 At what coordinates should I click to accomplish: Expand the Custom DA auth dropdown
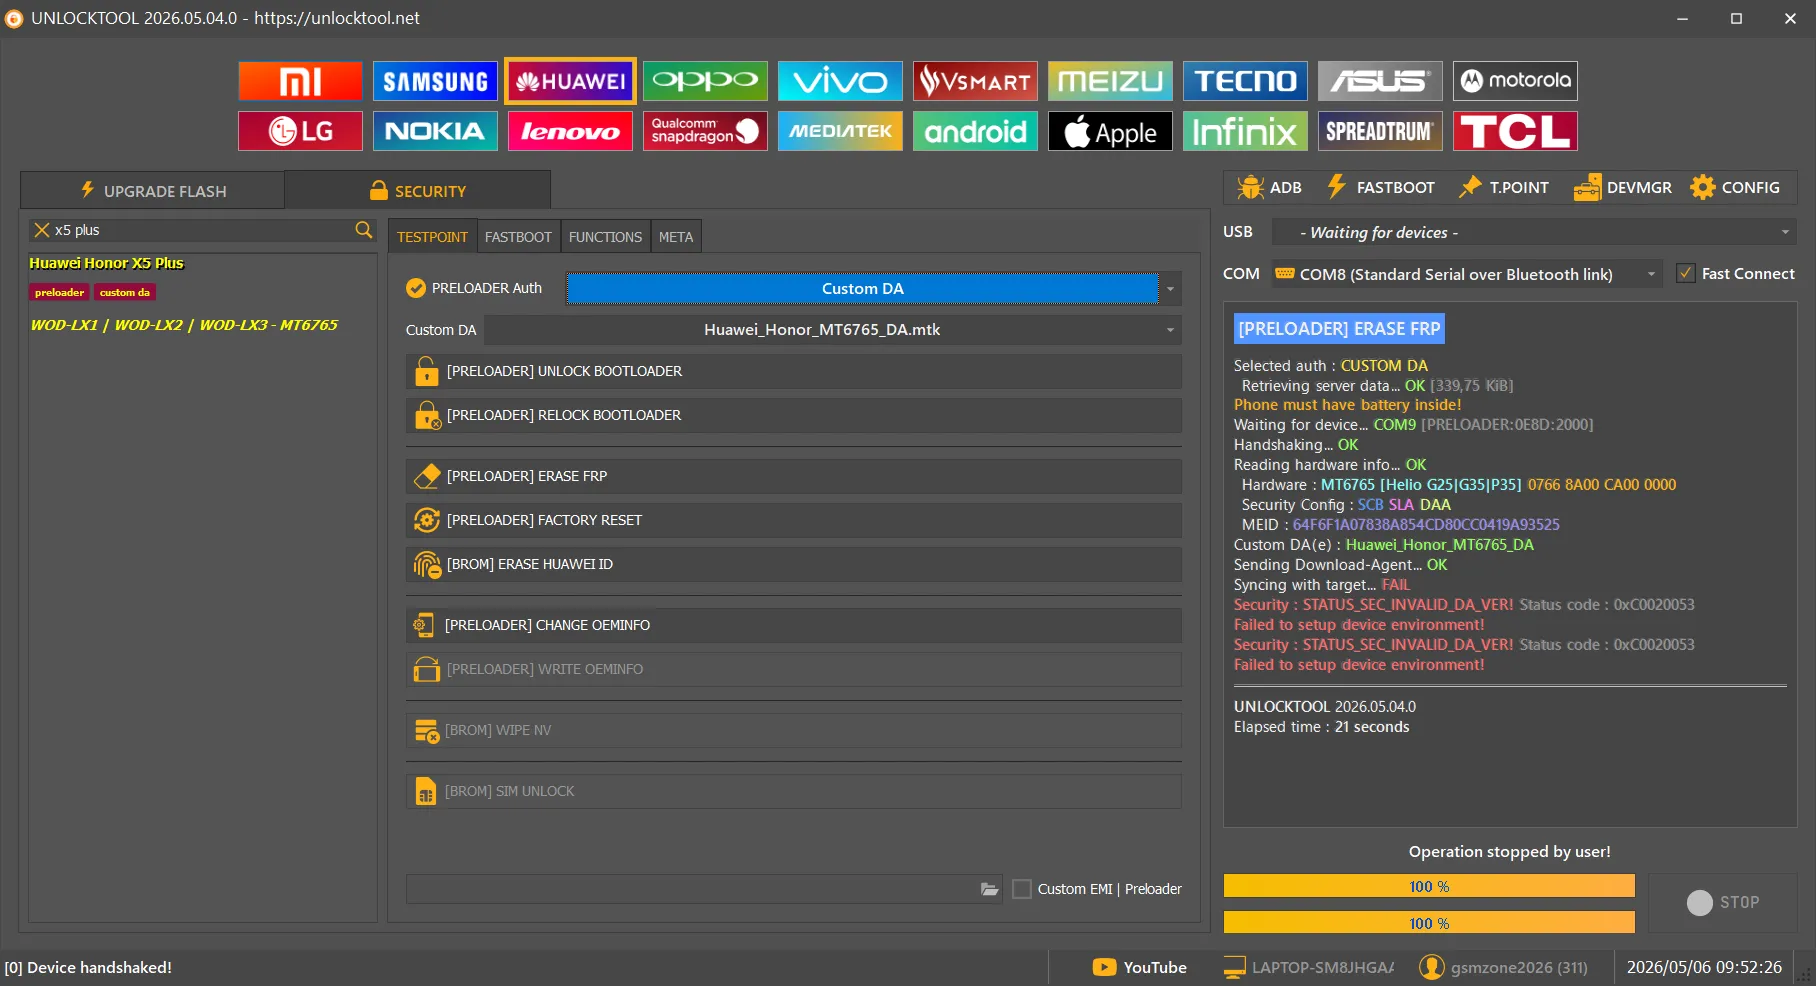coord(1170,289)
